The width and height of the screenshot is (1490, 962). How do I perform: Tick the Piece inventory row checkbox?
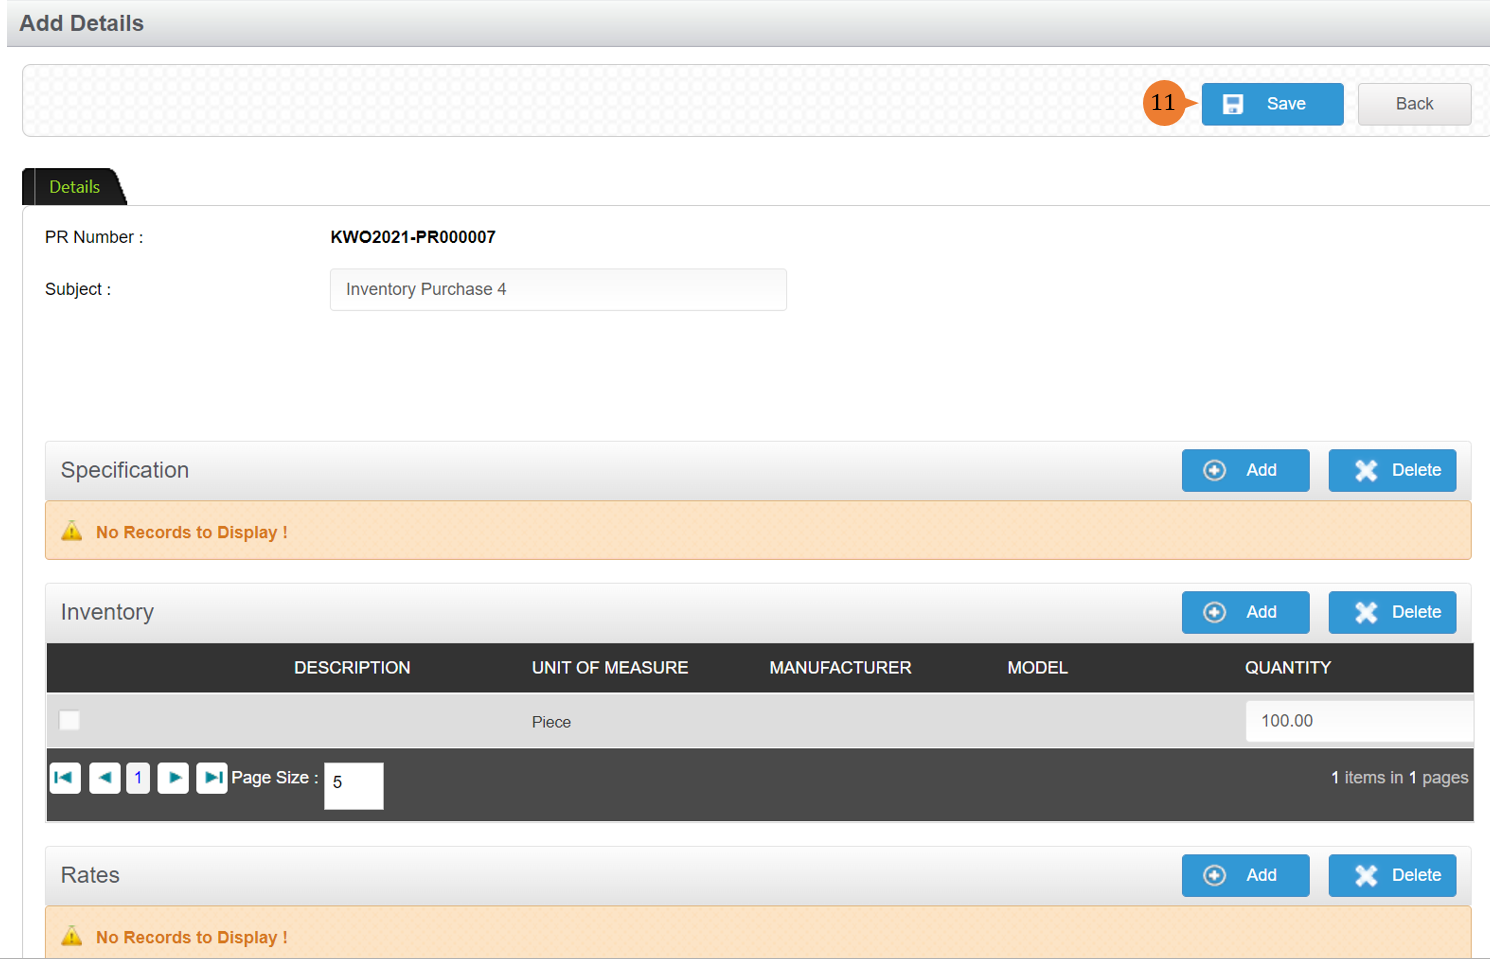pyautogui.click(x=69, y=720)
